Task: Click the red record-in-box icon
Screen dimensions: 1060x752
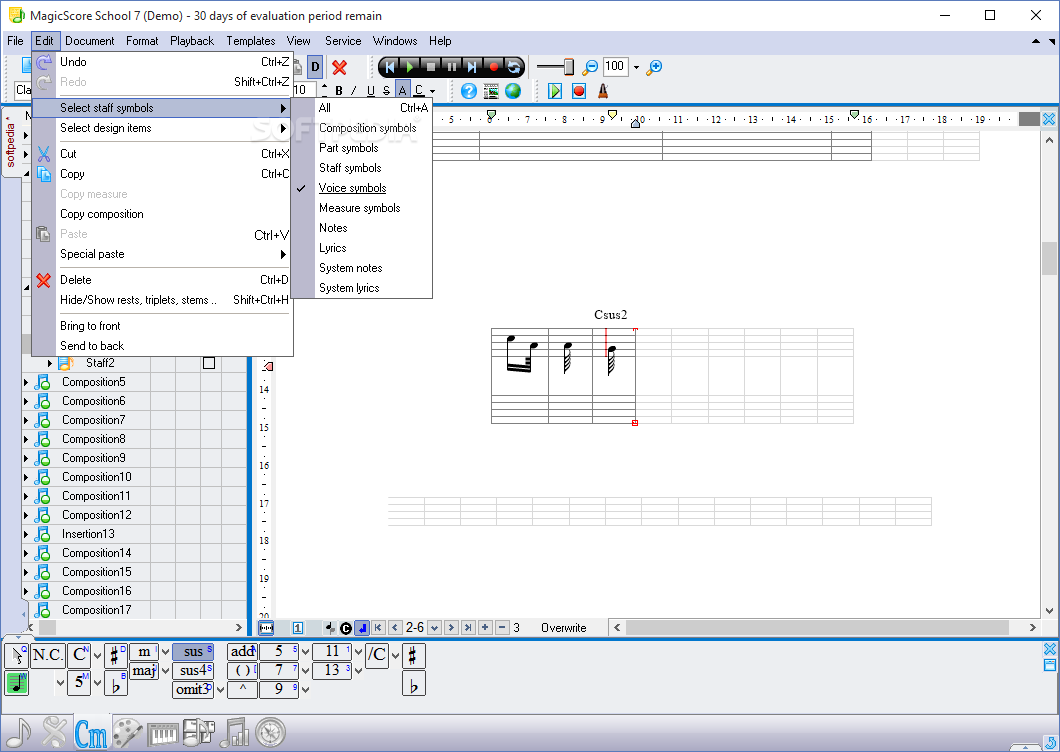Action: [579, 91]
